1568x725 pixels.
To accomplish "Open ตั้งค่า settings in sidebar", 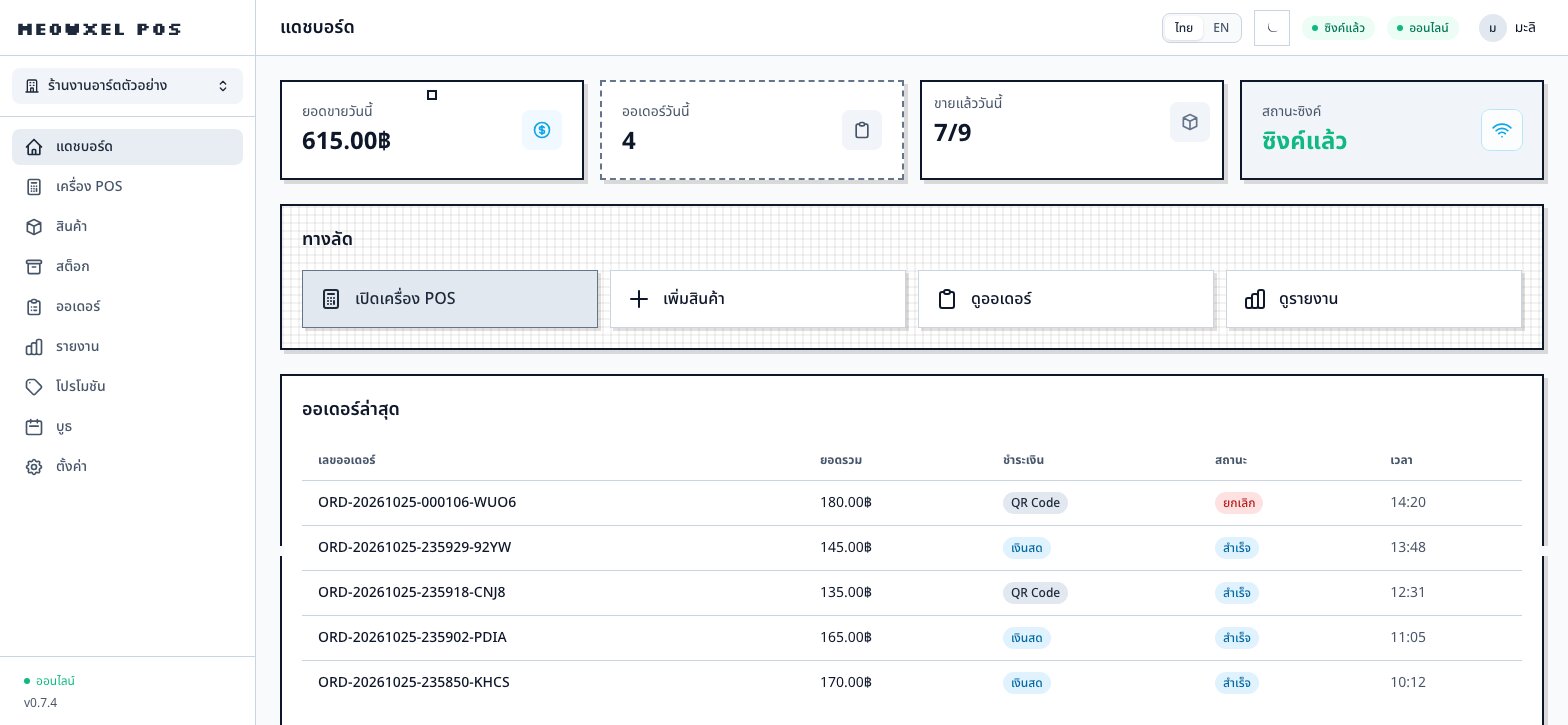I will click(x=127, y=467).
